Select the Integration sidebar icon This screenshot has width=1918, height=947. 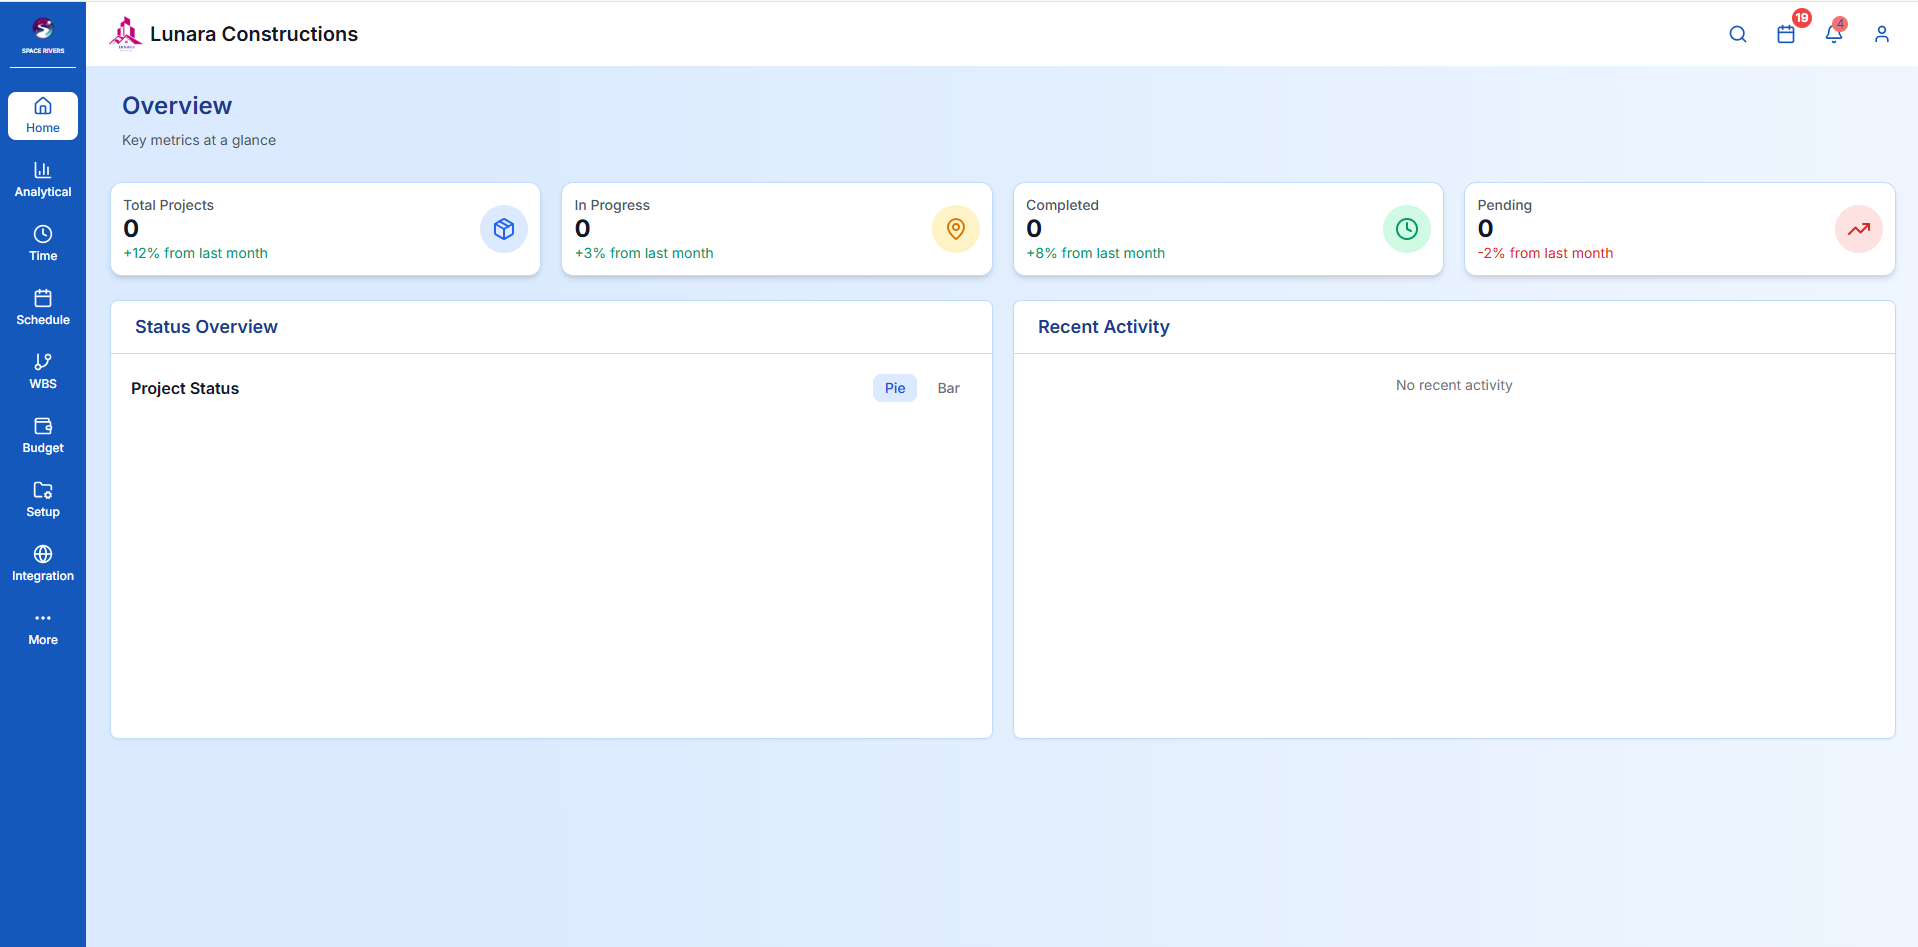point(42,562)
